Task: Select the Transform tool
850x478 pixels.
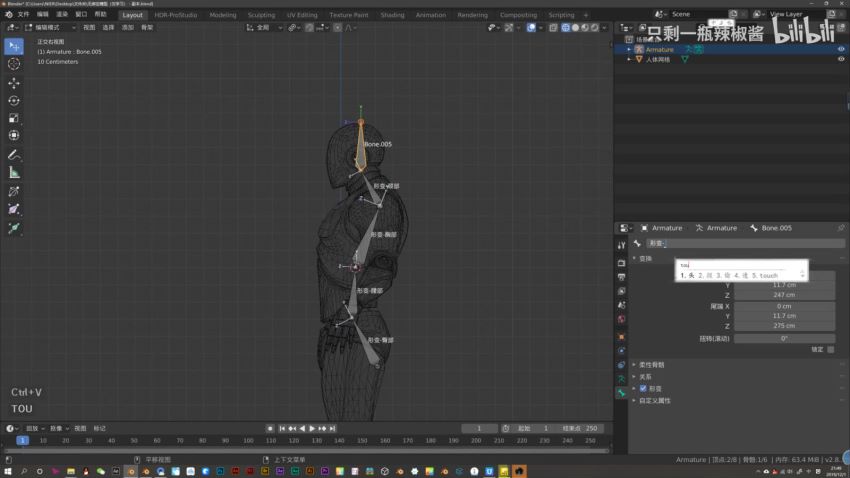Action: 14,135
